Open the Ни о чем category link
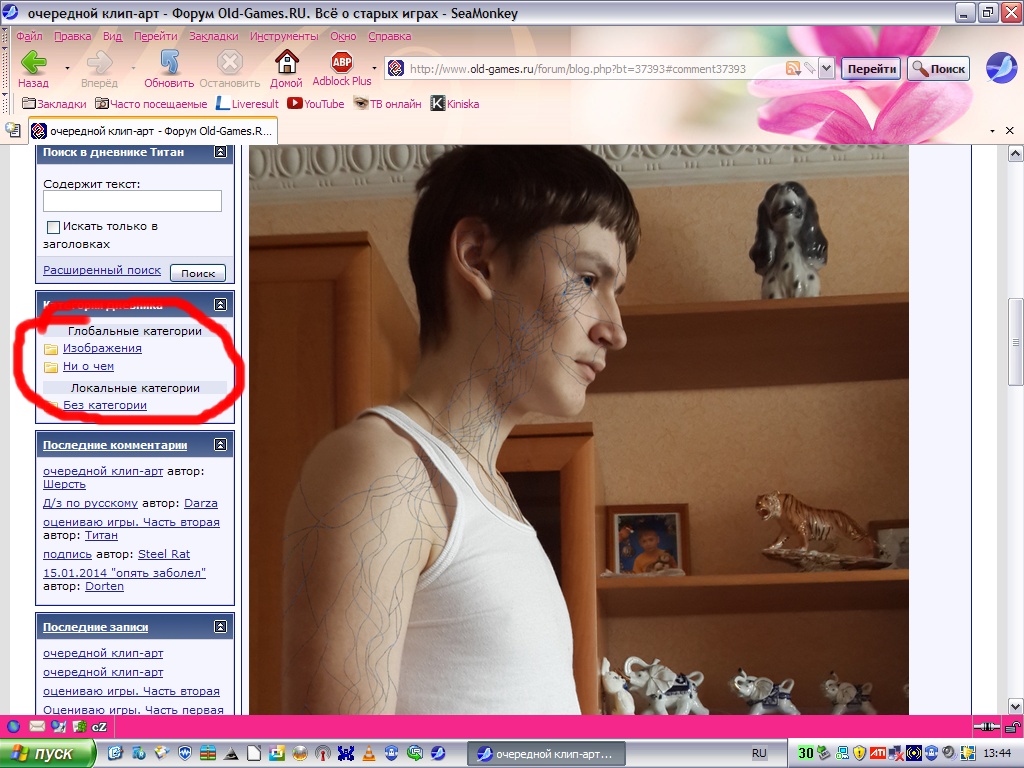1024x768 pixels. point(88,366)
